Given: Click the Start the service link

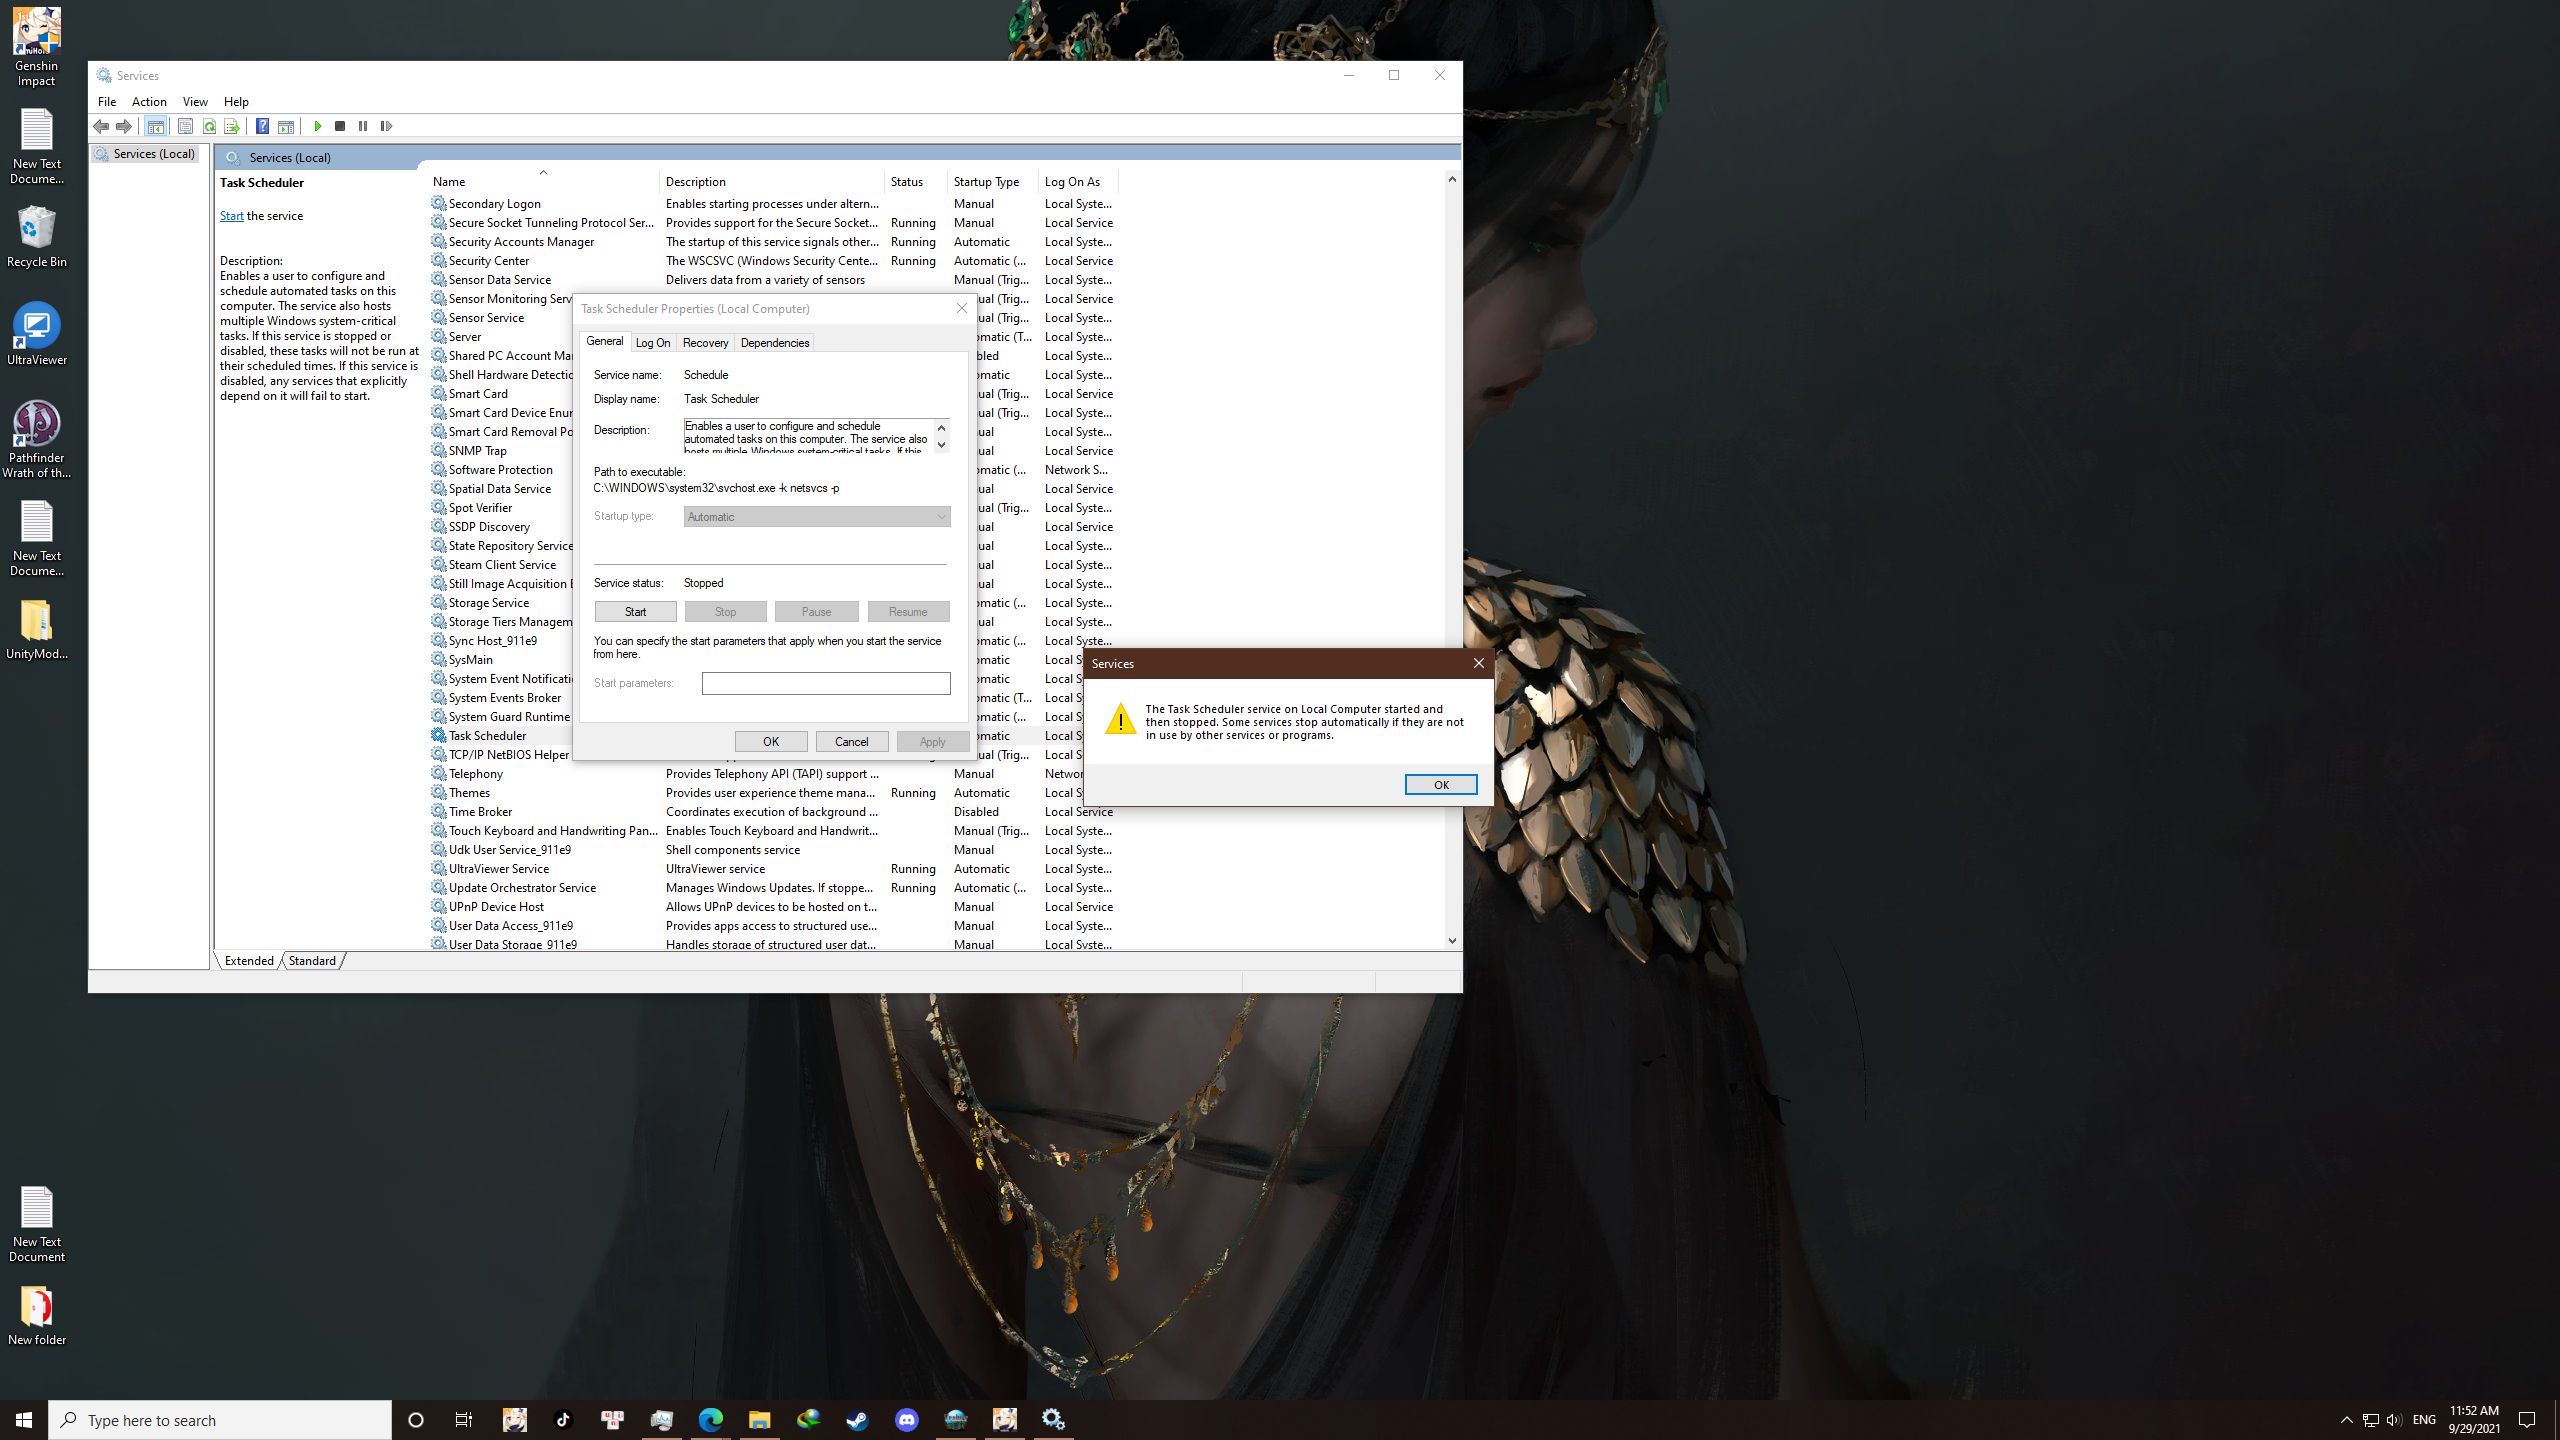Looking at the screenshot, I should click(x=231, y=215).
